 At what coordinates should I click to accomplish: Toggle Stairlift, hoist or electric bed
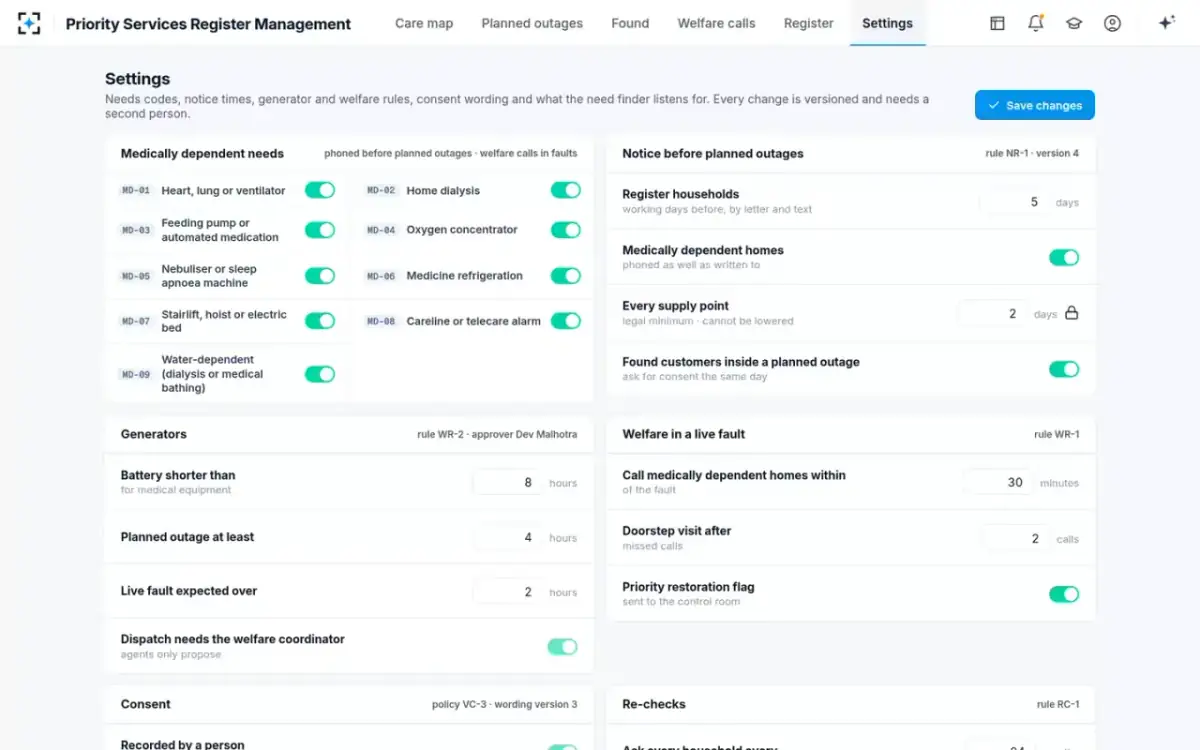click(320, 321)
